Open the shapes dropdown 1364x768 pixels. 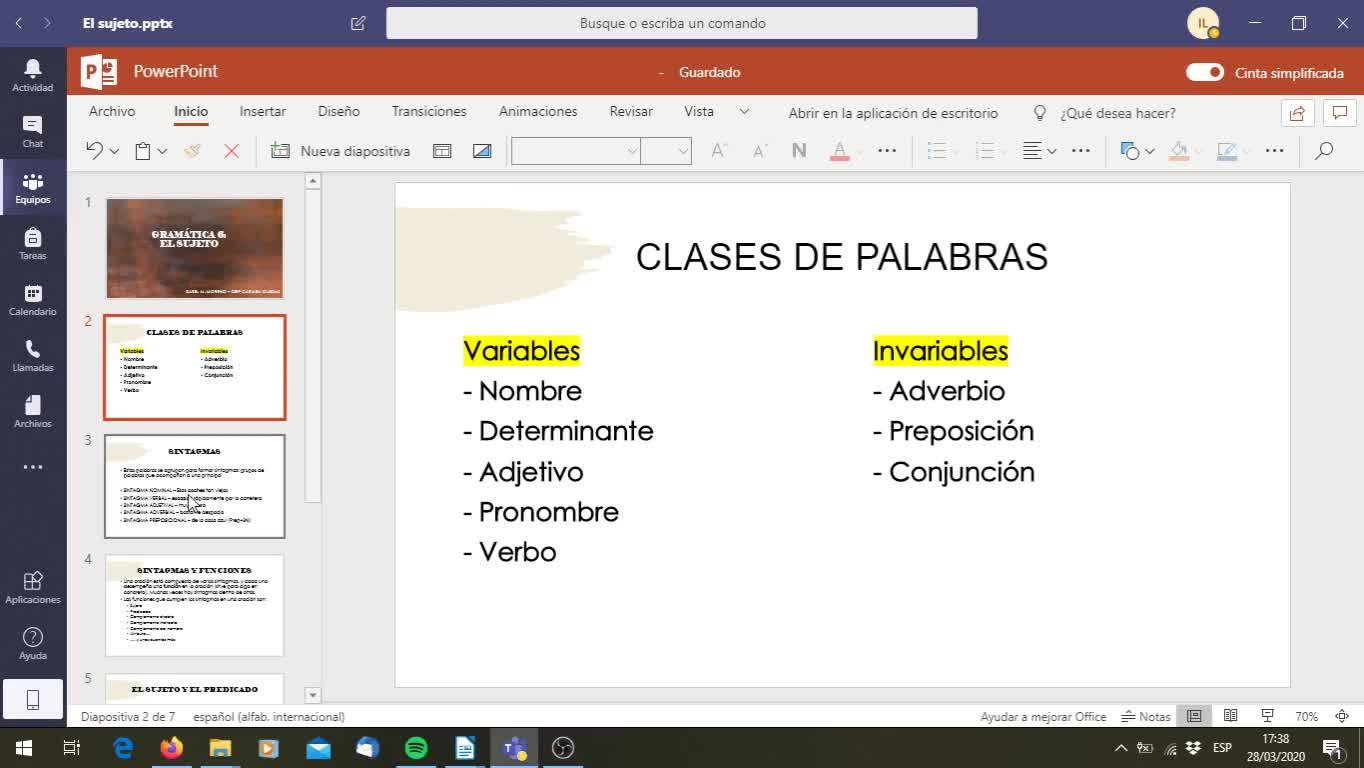1138,151
